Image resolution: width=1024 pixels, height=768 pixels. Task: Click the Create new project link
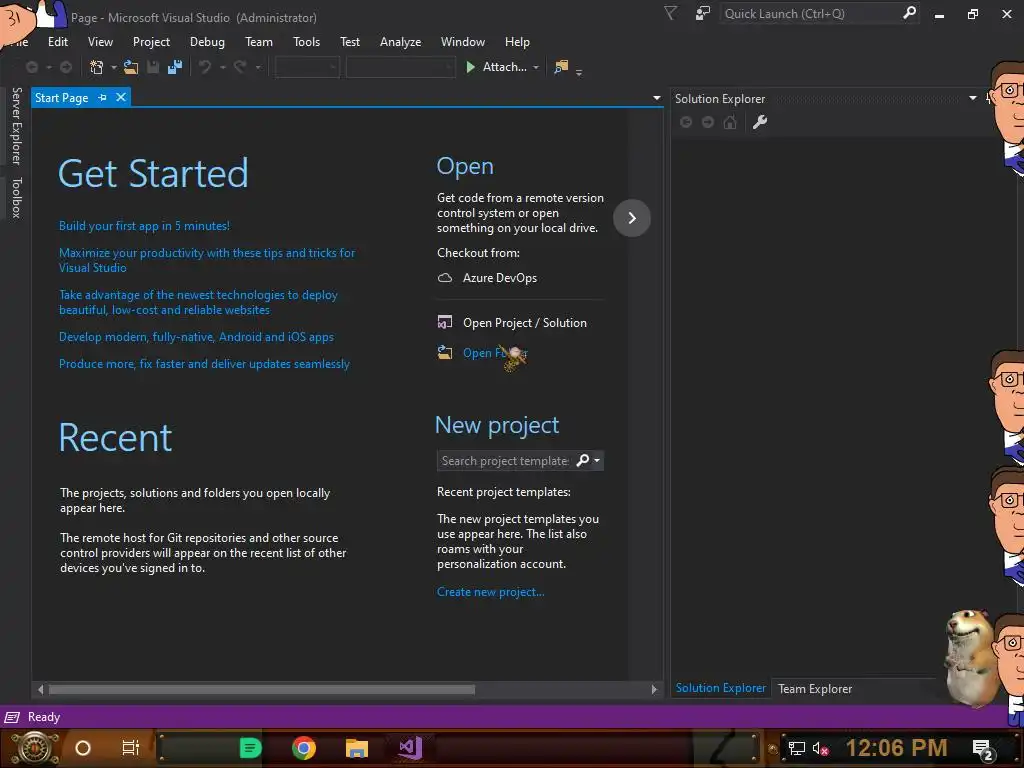pos(490,592)
